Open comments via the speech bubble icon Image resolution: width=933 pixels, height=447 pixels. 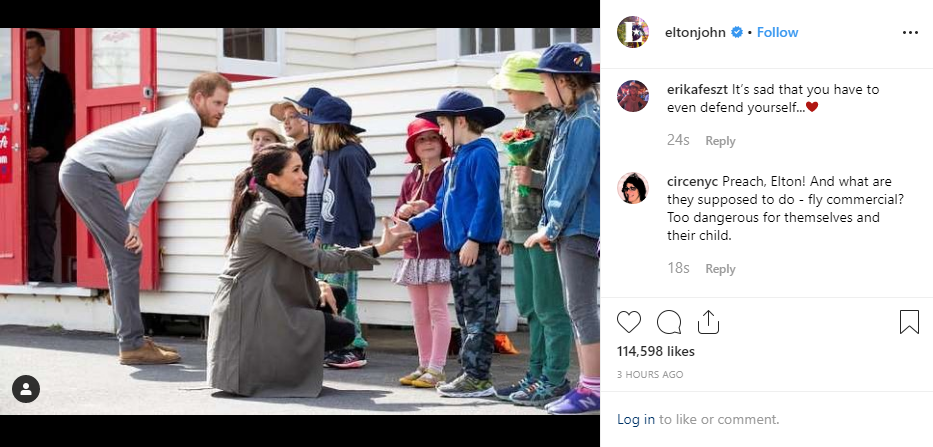[669, 322]
